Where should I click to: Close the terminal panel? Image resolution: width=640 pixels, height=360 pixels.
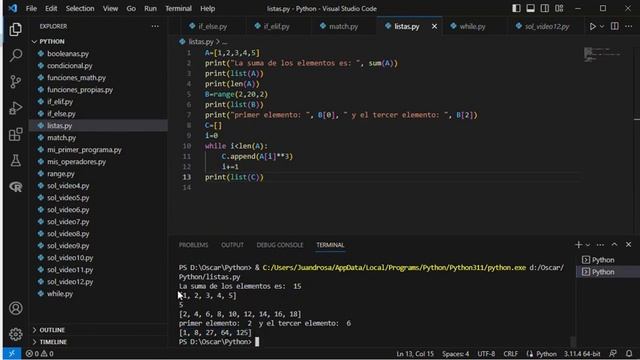(629, 244)
